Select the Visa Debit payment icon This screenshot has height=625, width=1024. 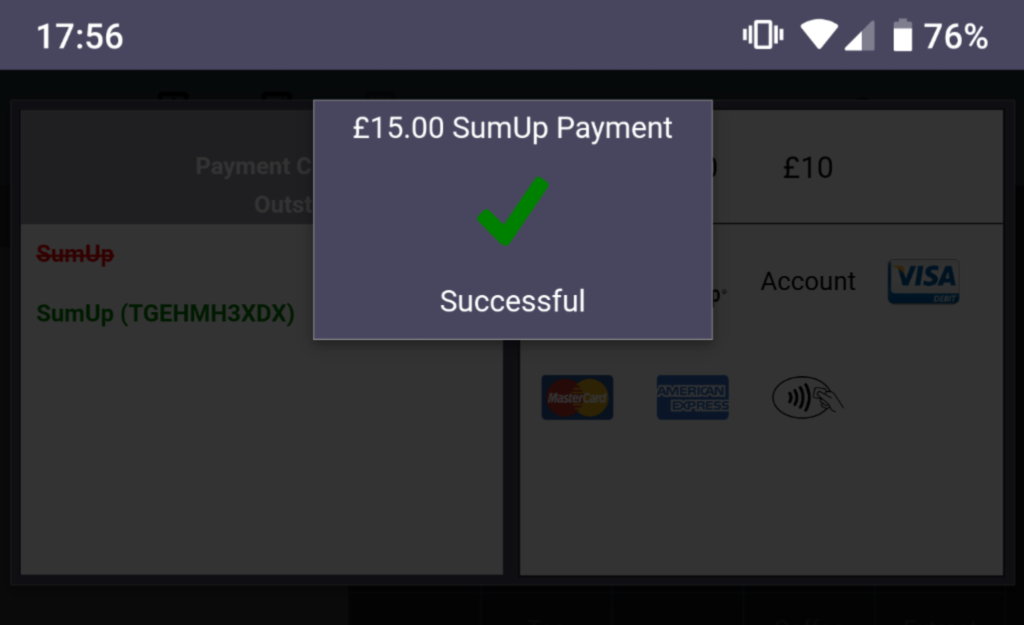tap(923, 281)
